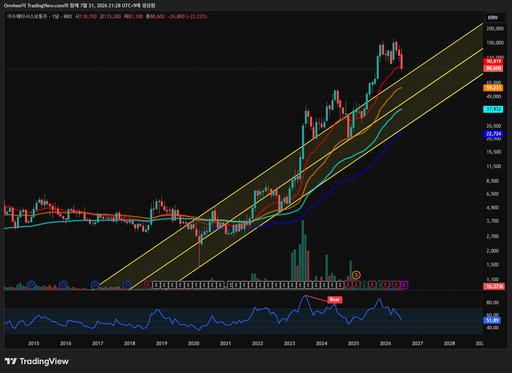Click the 26,500 price axis label

click(x=494, y=126)
